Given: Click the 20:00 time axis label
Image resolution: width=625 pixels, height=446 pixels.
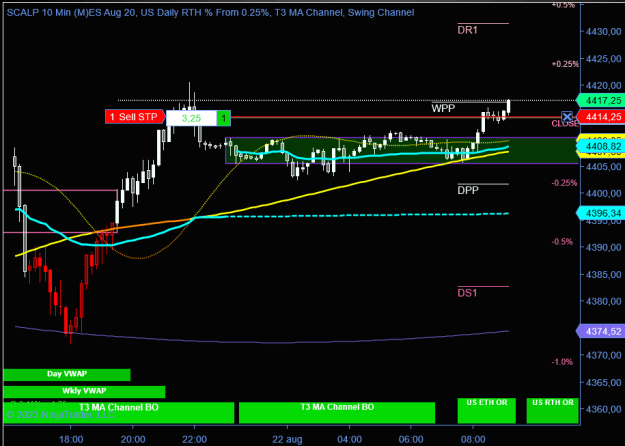Looking at the screenshot, I should point(133,440).
